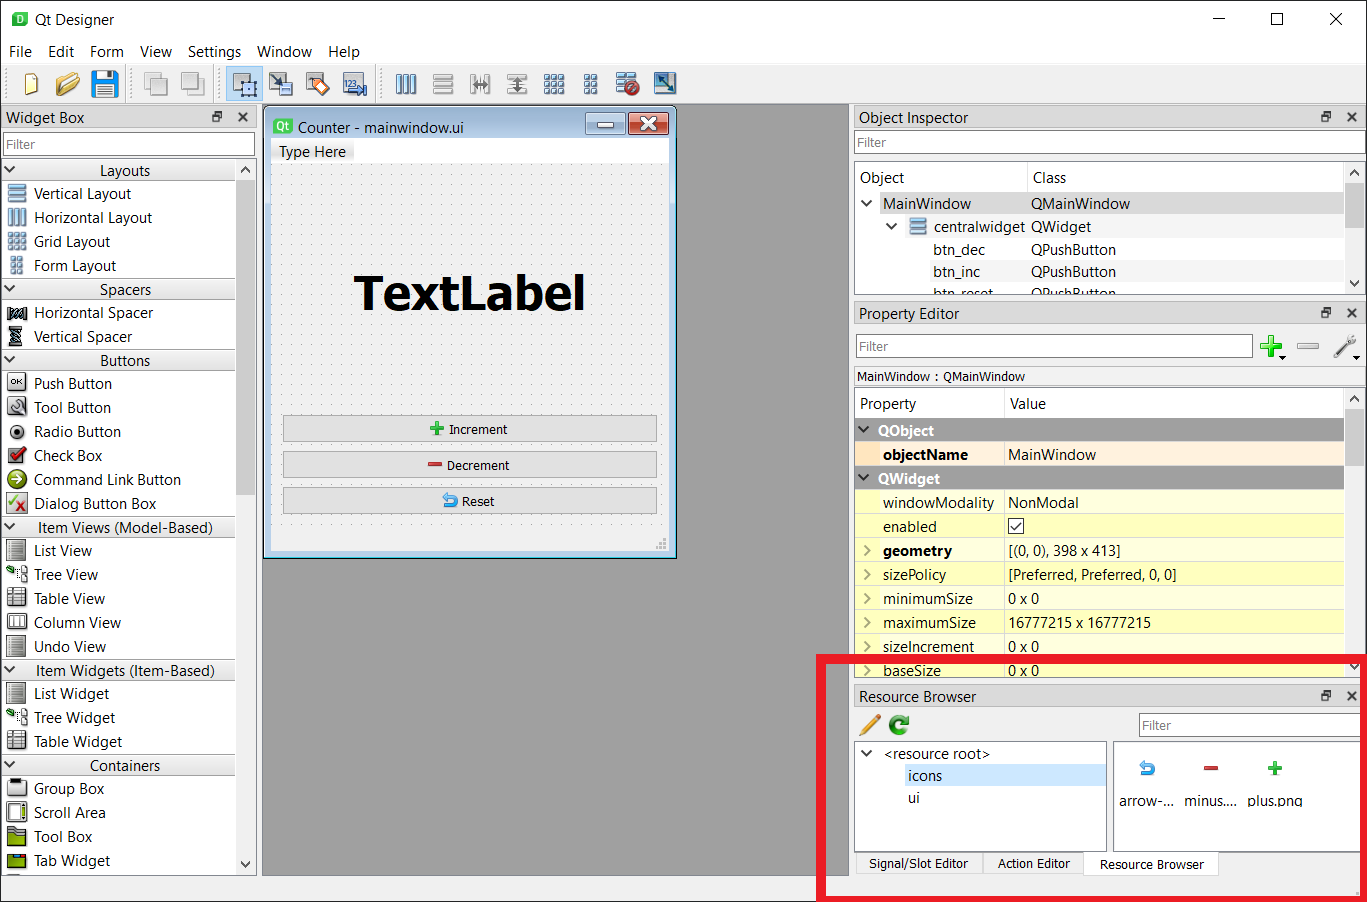
Task: Open the Settings menu
Action: point(214,52)
